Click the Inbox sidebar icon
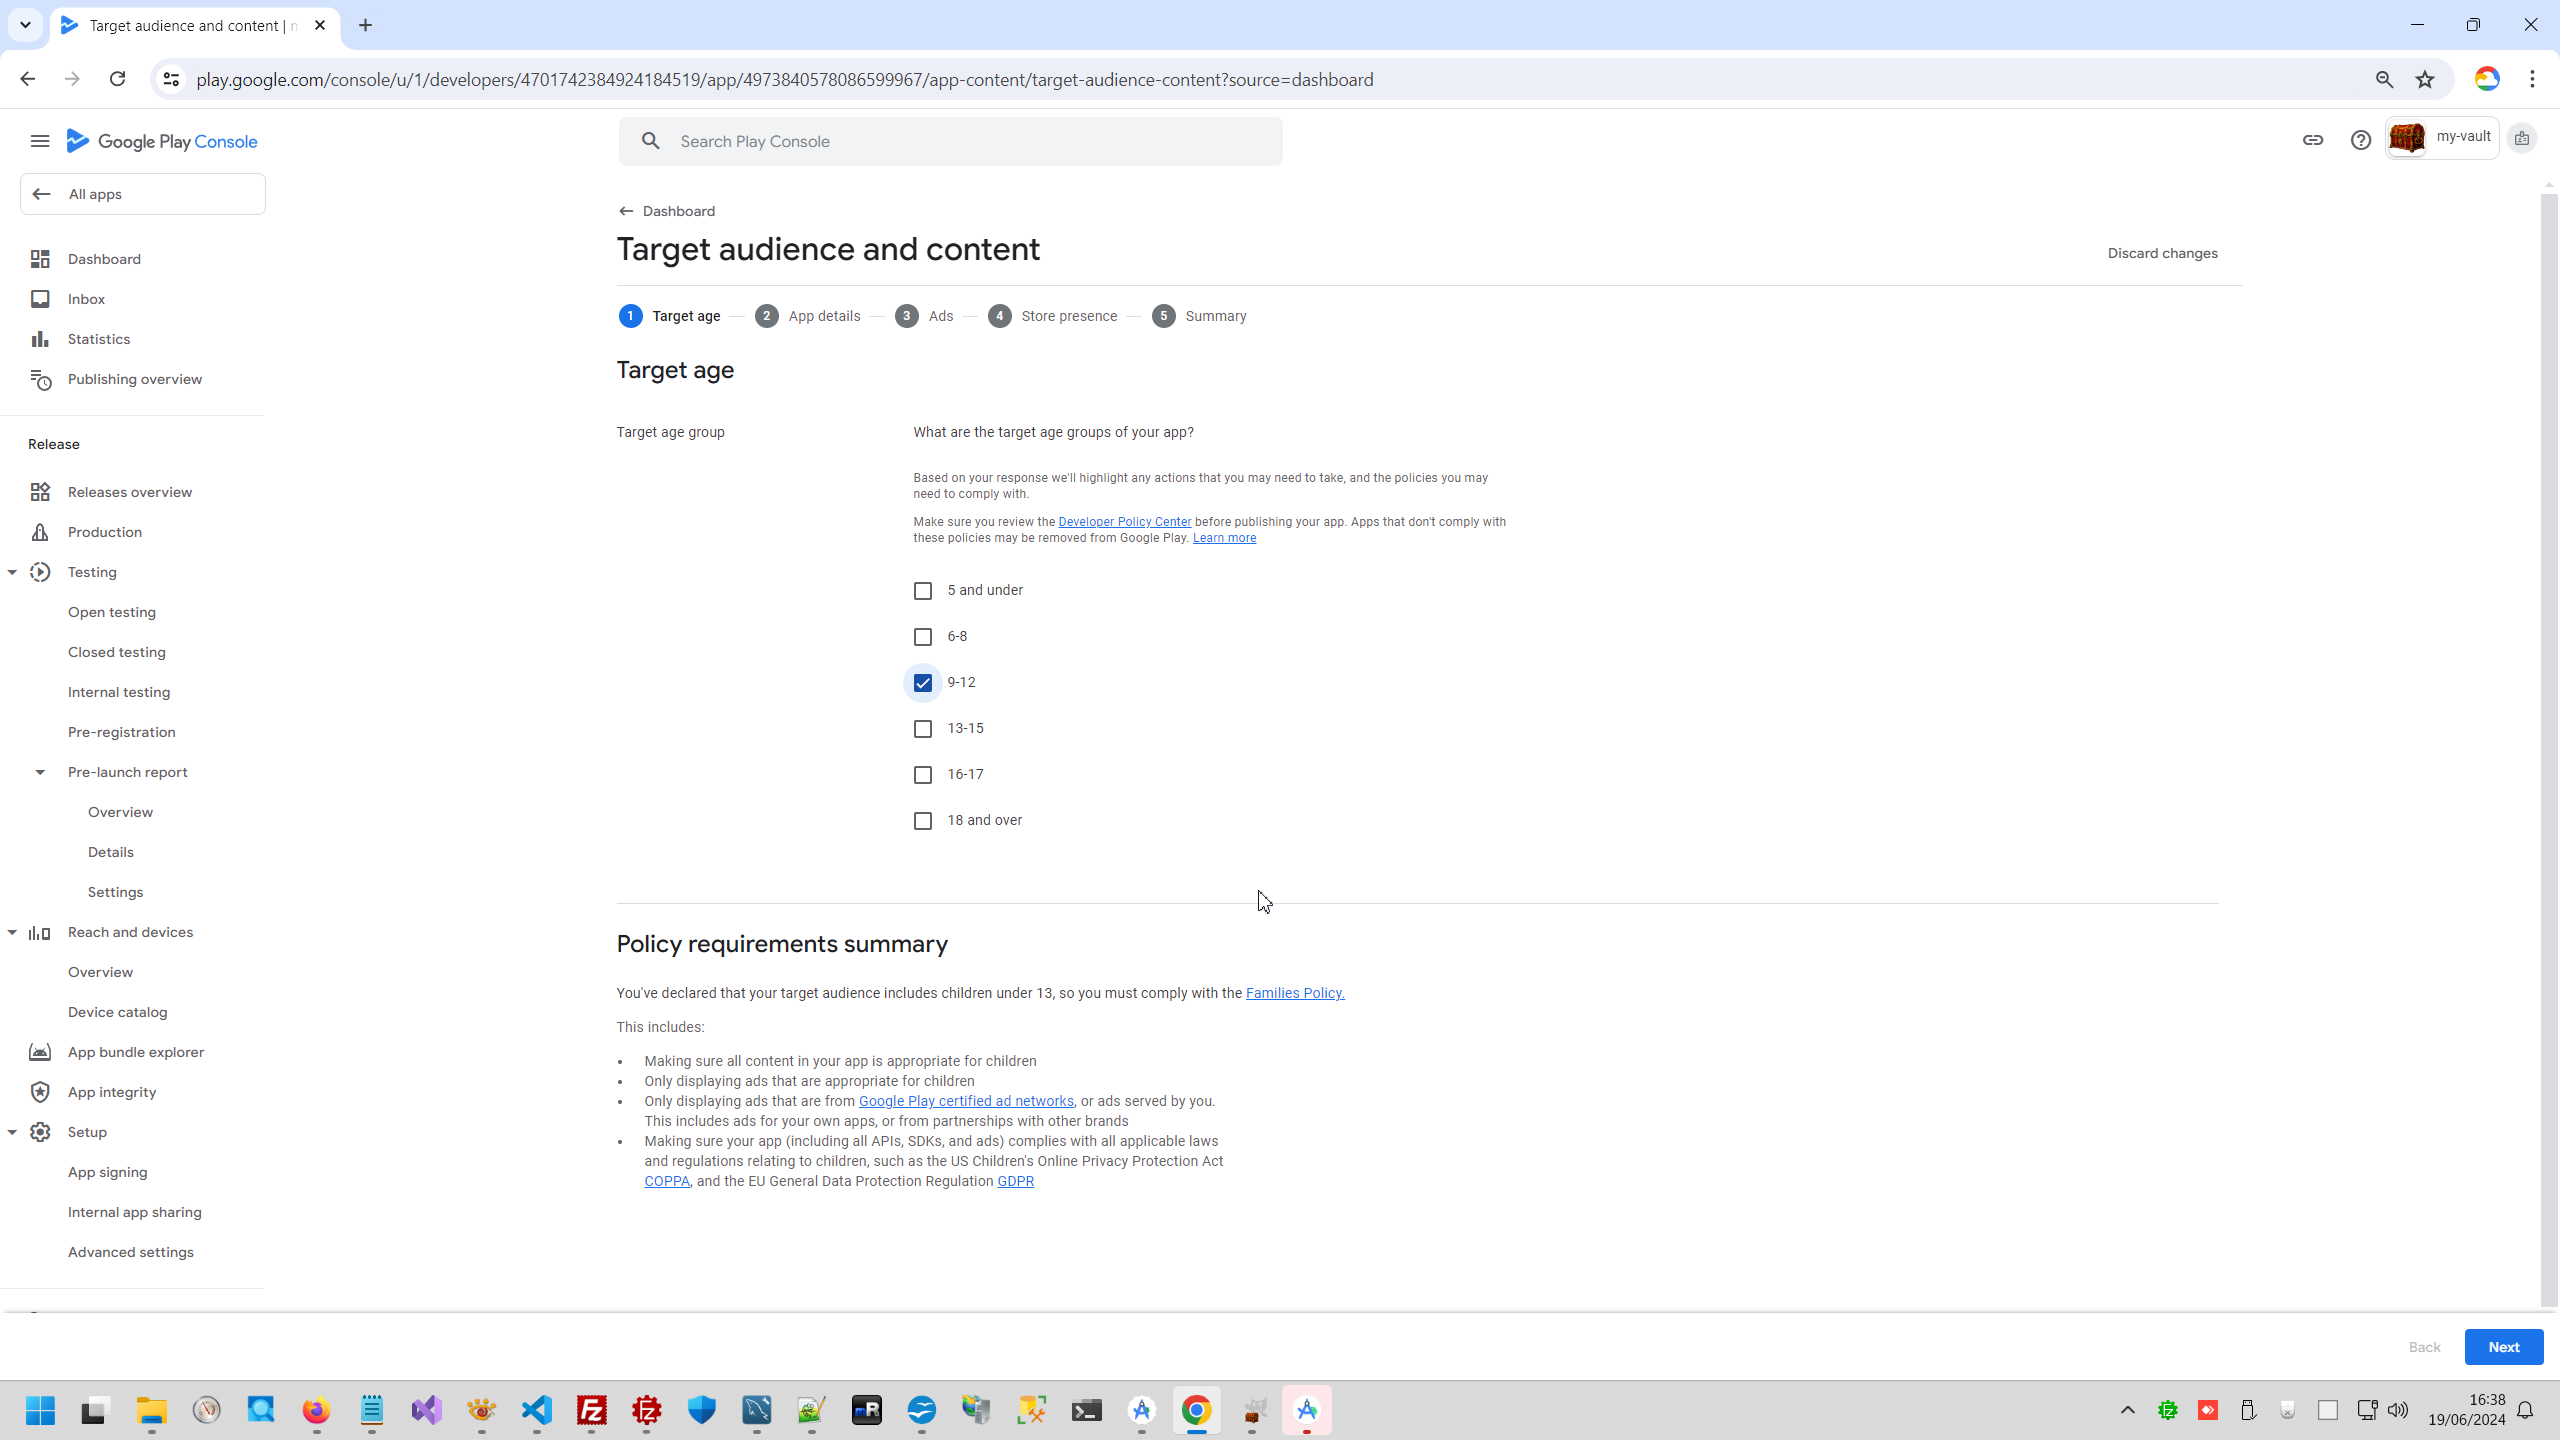Screen dimensions: 2560x1440 click(x=40, y=299)
